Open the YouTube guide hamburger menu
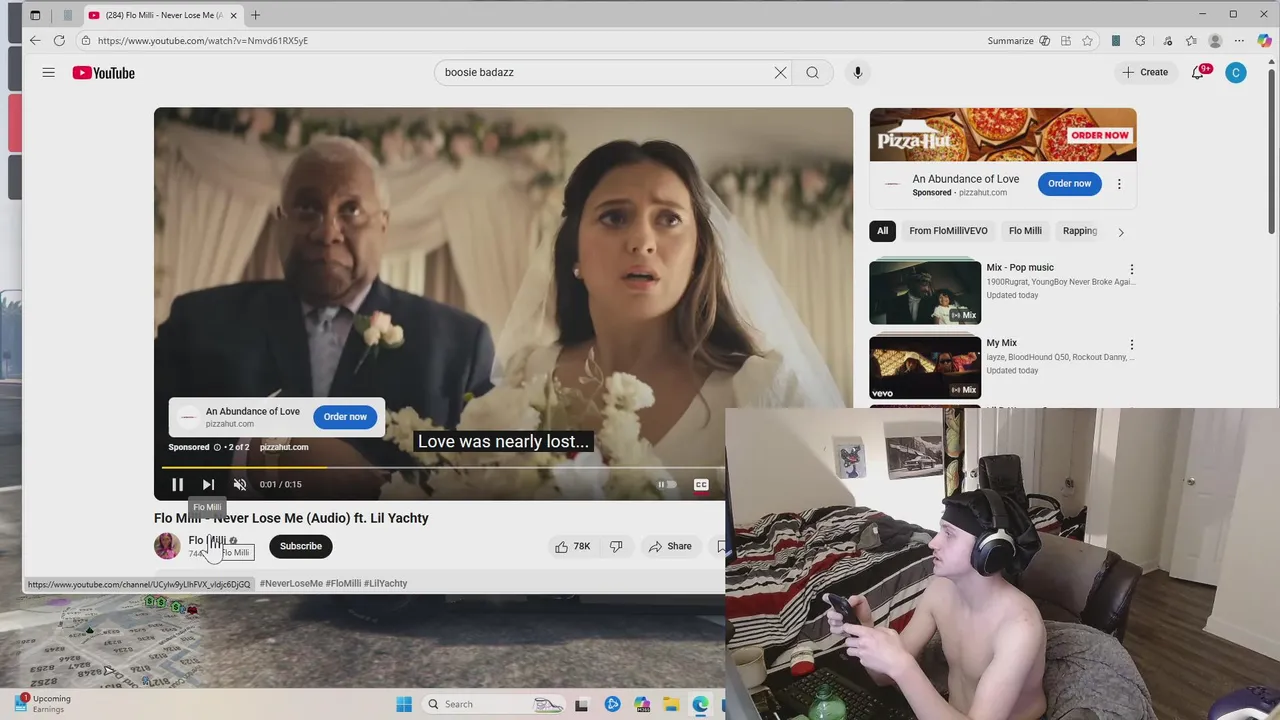 click(x=48, y=72)
